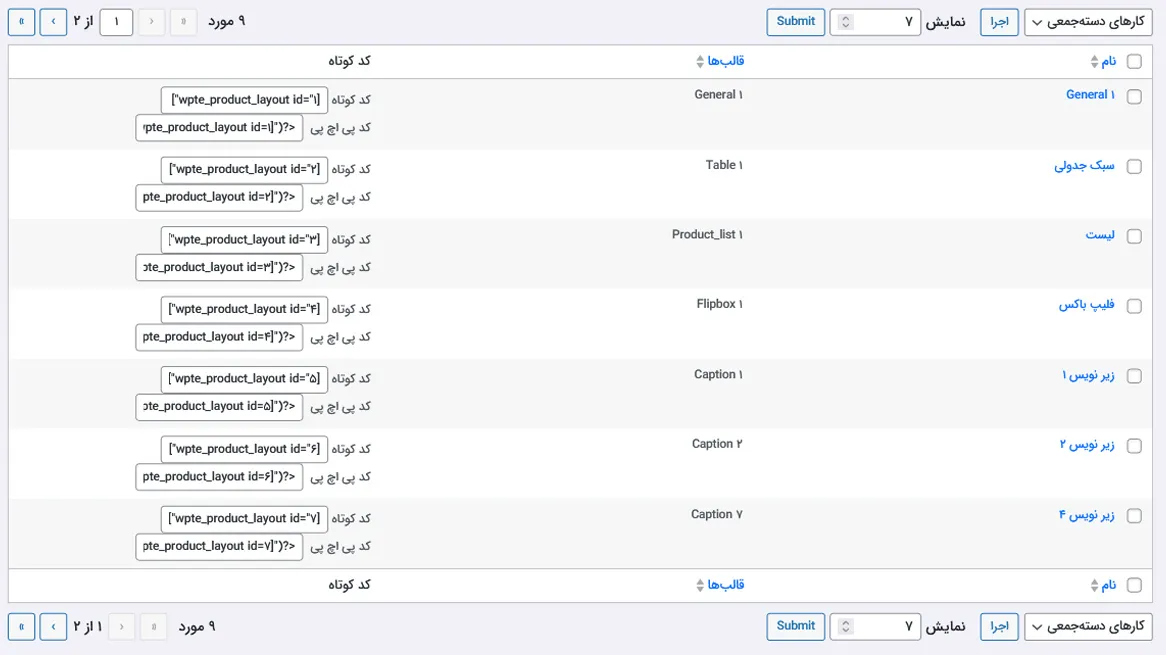Click sort arrows beside قالب‌ها in table header
1166x655 pixels.
tap(700, 62)
